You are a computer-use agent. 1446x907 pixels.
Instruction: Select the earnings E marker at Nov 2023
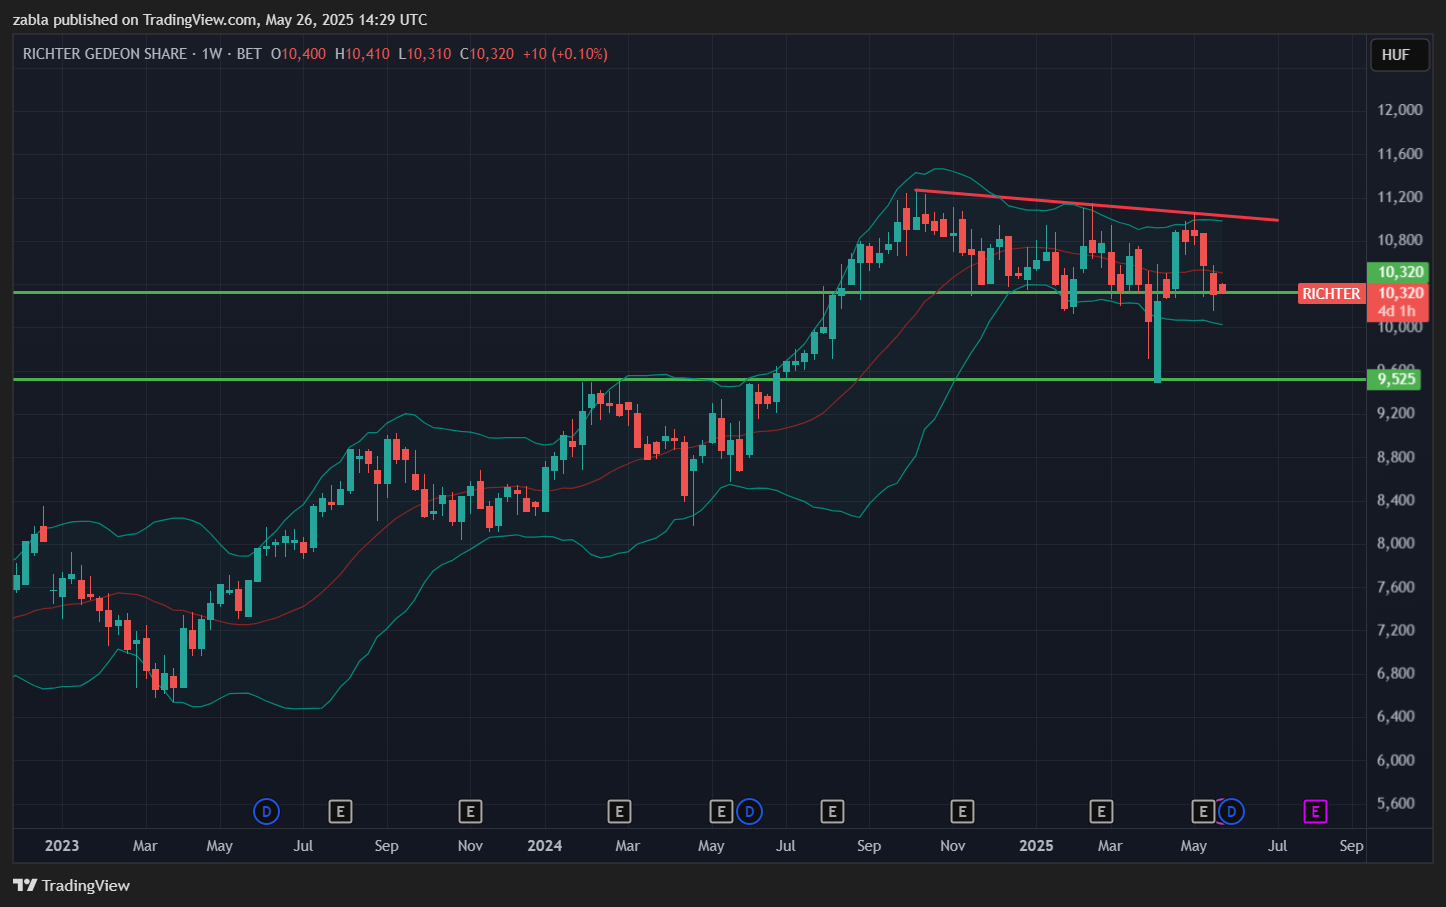470,812
